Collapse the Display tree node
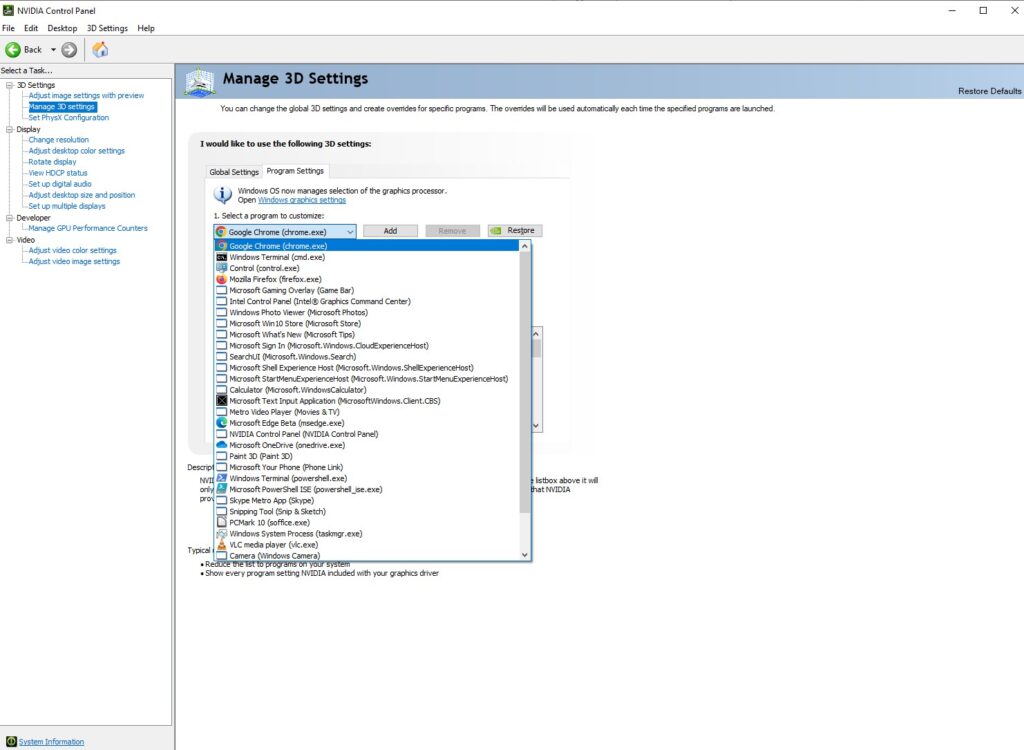Image resolution: width=1024 pixels, height=750 pixels. (x=9, y=129)
